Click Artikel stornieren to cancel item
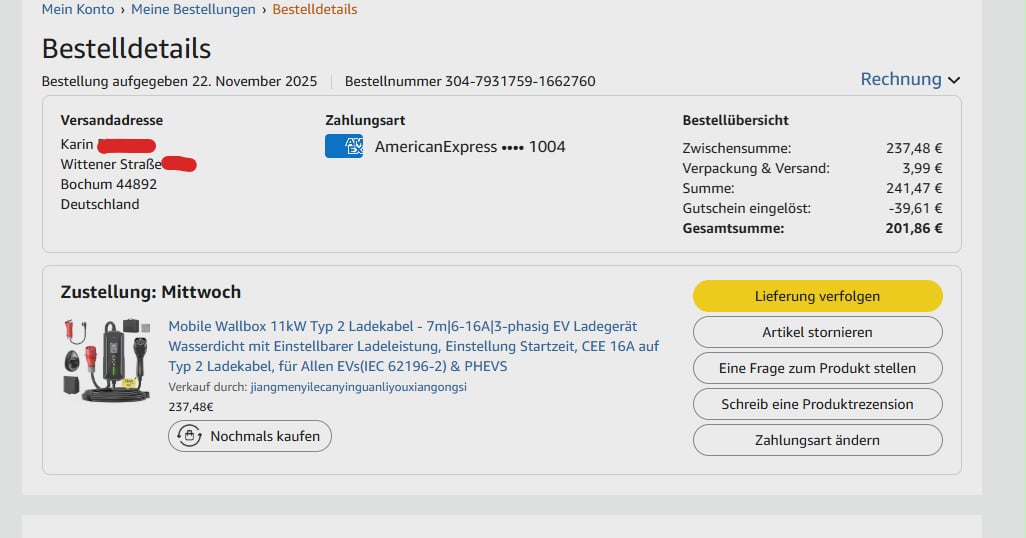Image resolution: width=1026 pixels, height=538 pixels. pyautogui.click(x=817, y=332)
